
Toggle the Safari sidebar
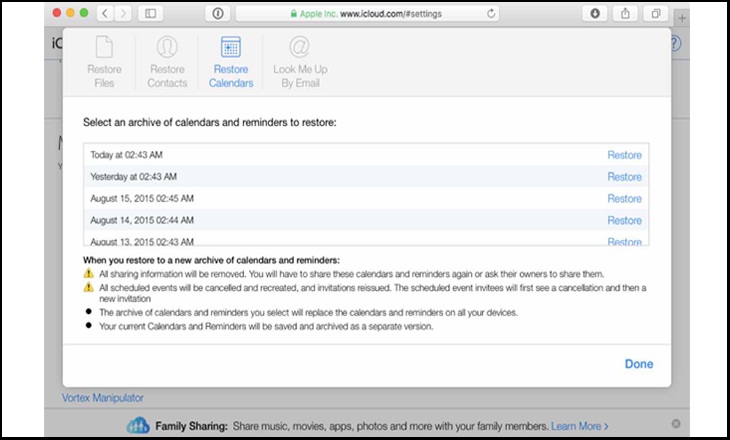point(150,14)
